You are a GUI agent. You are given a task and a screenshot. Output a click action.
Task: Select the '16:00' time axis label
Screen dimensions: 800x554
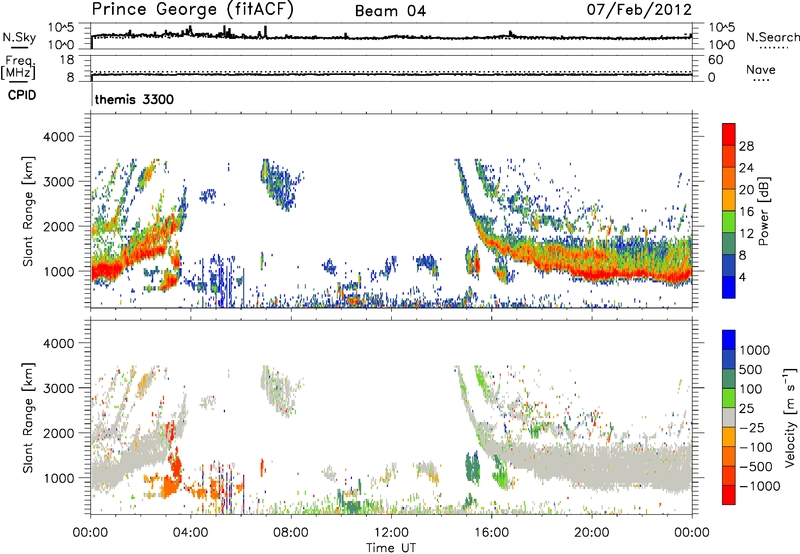[491, 533]
